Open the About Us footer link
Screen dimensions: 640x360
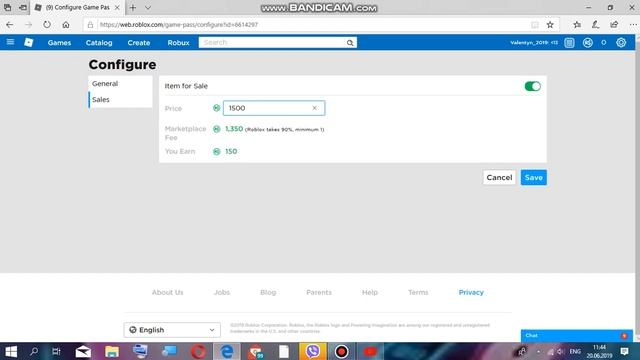coord(167,292)
